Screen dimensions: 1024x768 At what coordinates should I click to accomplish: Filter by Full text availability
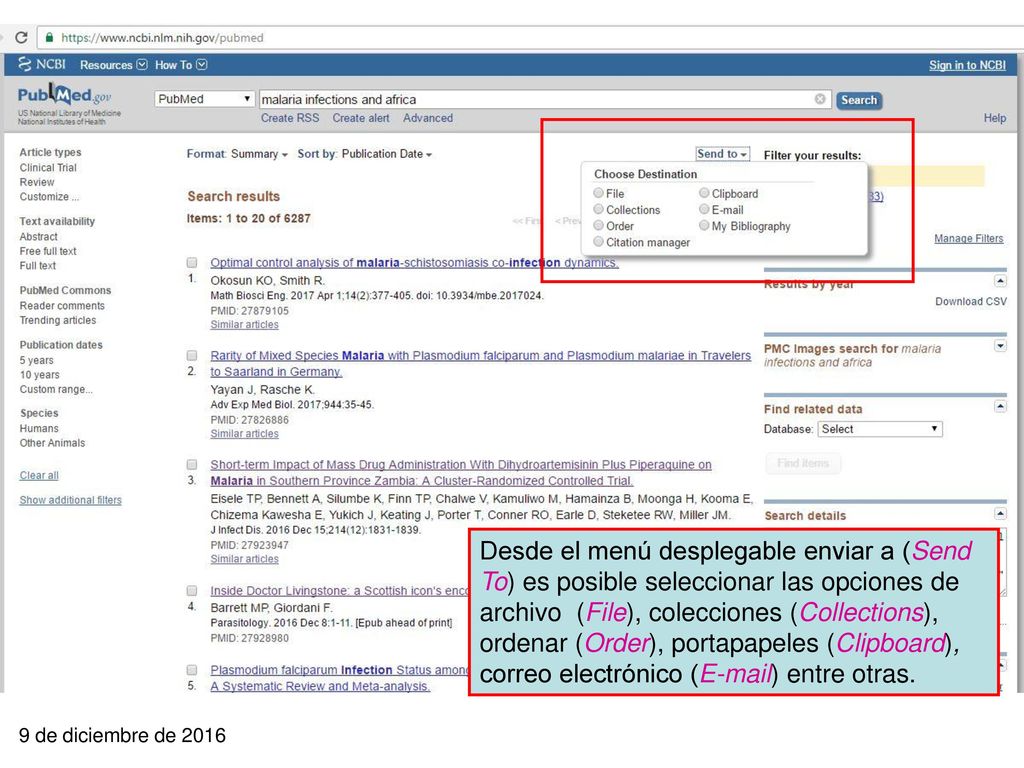tap(37, 265)
